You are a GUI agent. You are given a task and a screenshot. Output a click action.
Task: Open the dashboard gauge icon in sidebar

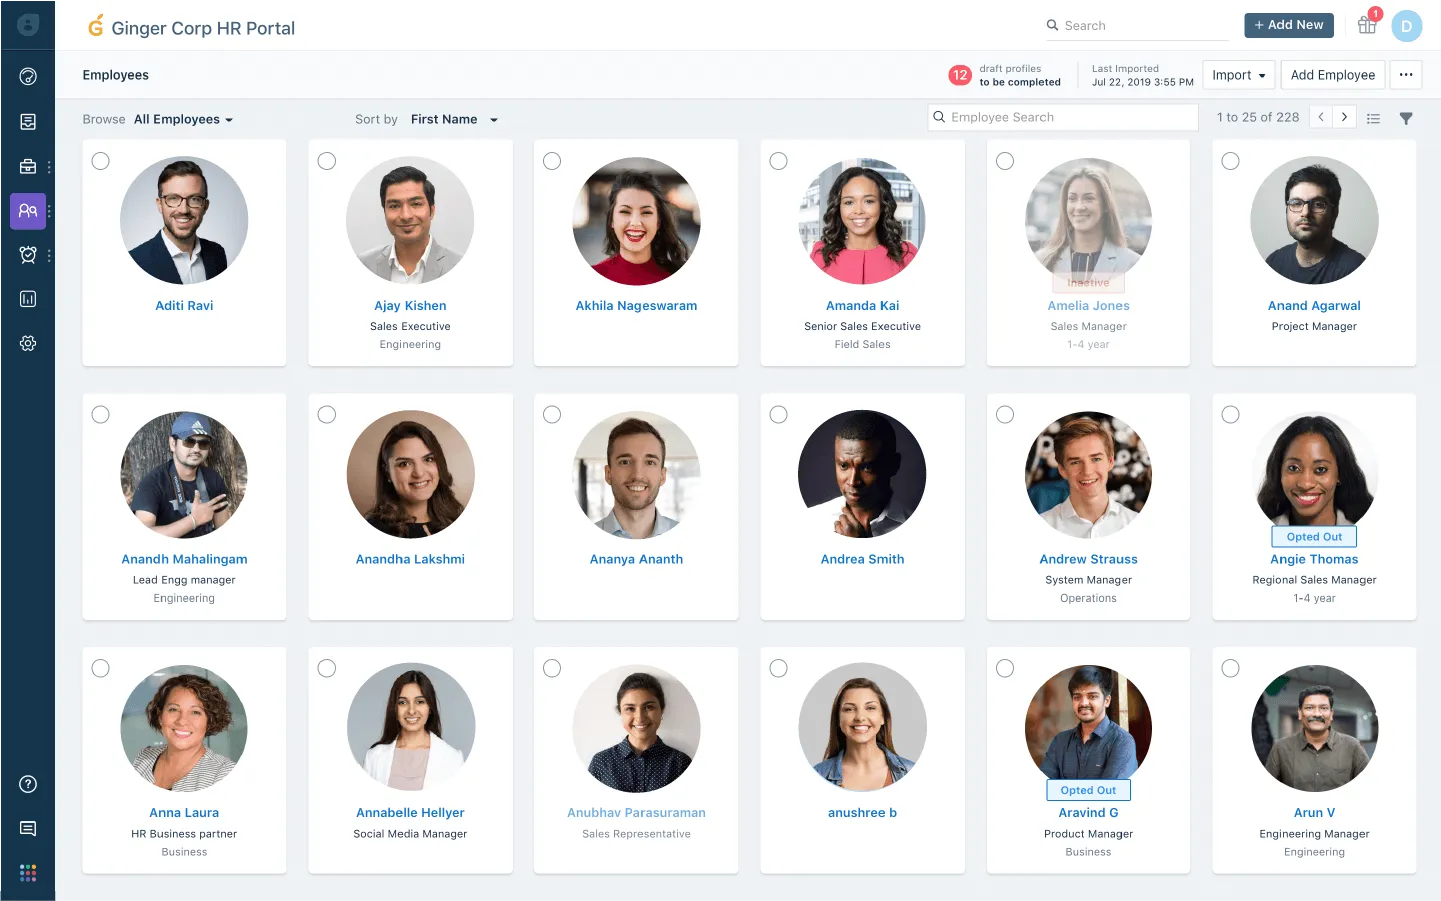pos(28,77)
